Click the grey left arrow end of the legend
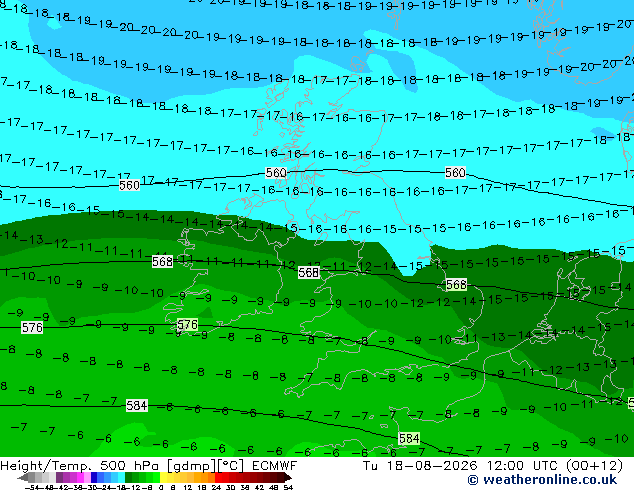Viewport: 634px width, 490px height. (x=23, y=477)
